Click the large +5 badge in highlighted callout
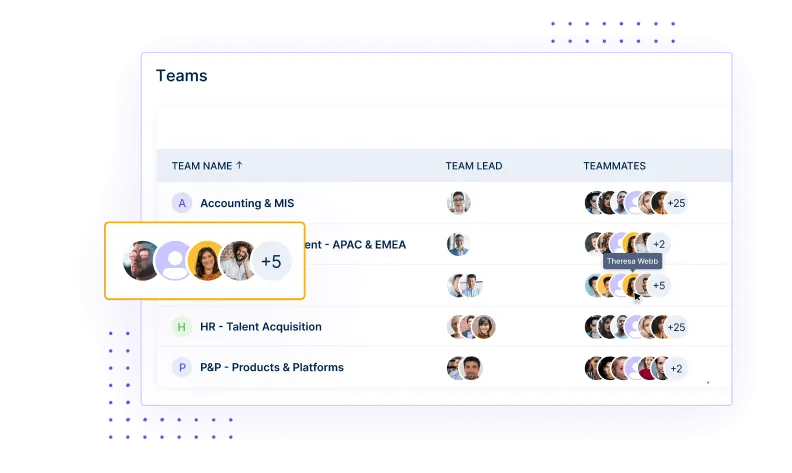 point(271,261)
